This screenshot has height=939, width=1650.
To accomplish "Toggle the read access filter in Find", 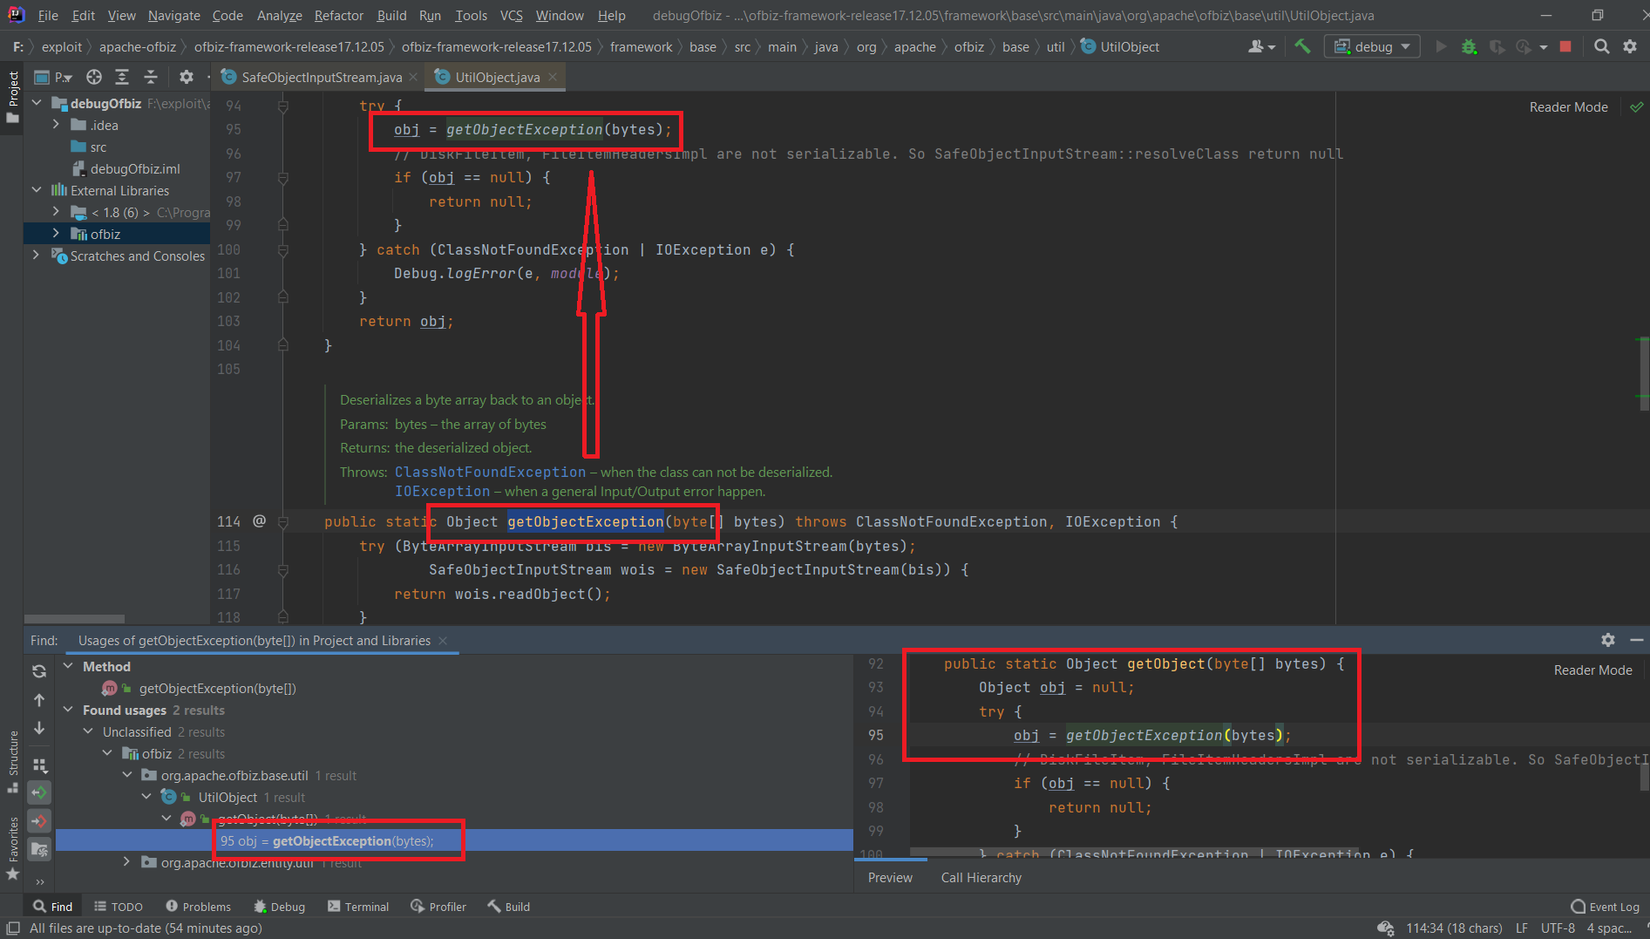I will coord(39,793).
